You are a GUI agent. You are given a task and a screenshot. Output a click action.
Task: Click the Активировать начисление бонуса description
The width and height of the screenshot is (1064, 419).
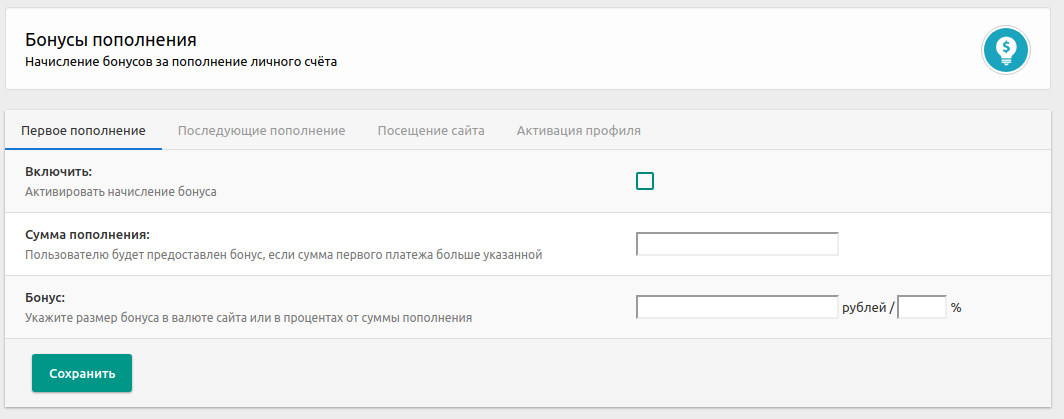click(121, 191)
